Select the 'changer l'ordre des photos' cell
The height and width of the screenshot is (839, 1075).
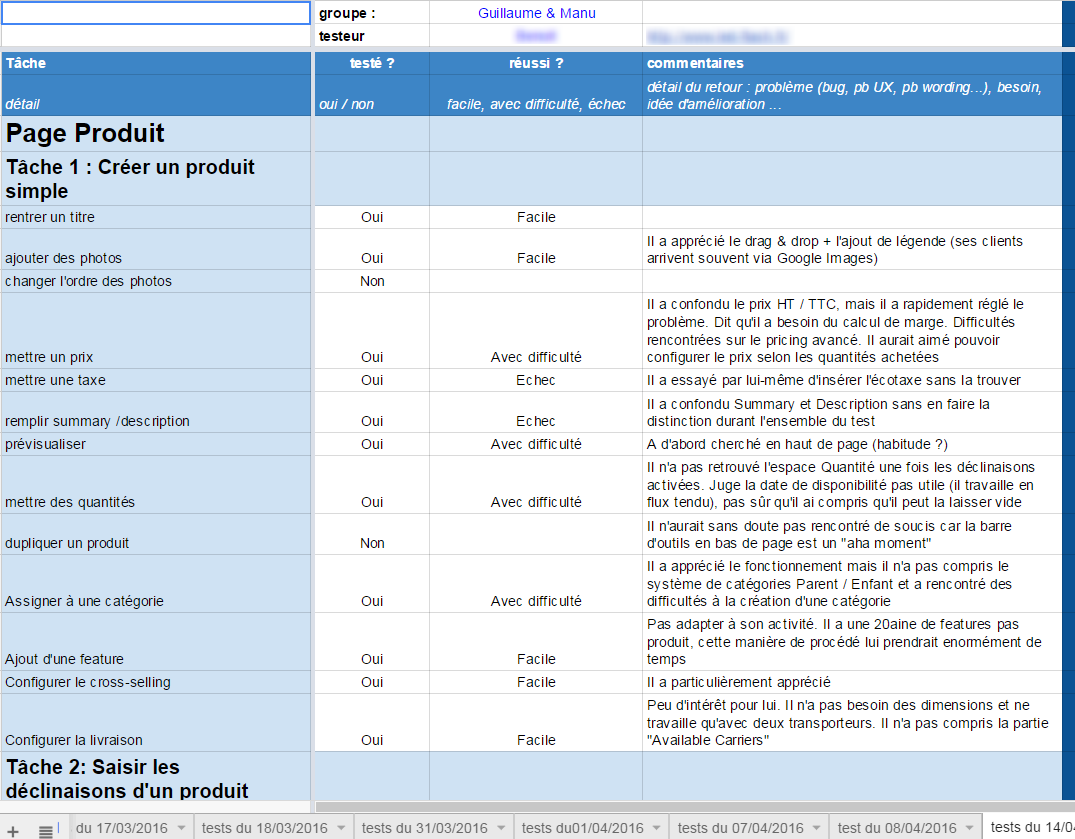[x=156, y=281]
